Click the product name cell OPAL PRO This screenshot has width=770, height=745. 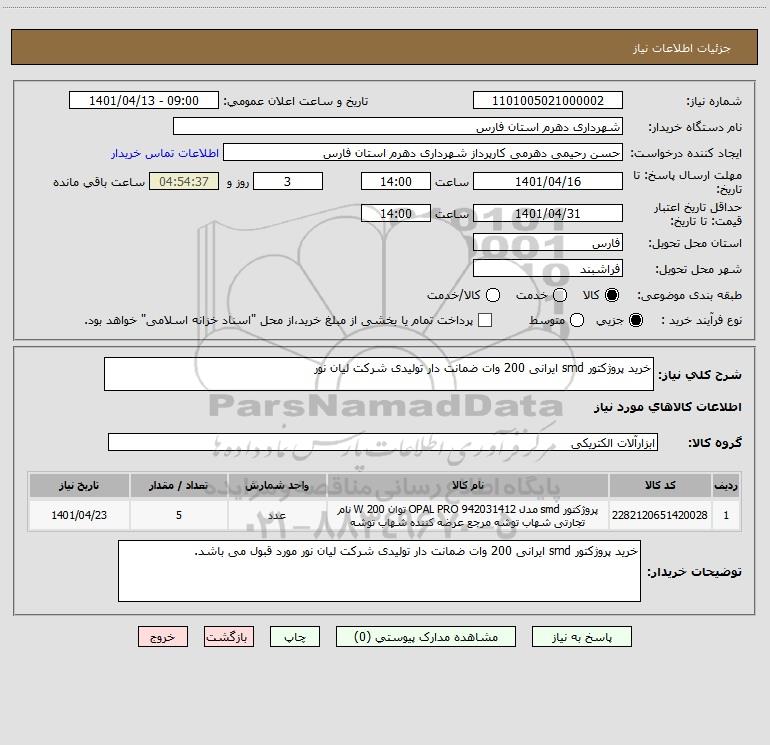point(468,515)
